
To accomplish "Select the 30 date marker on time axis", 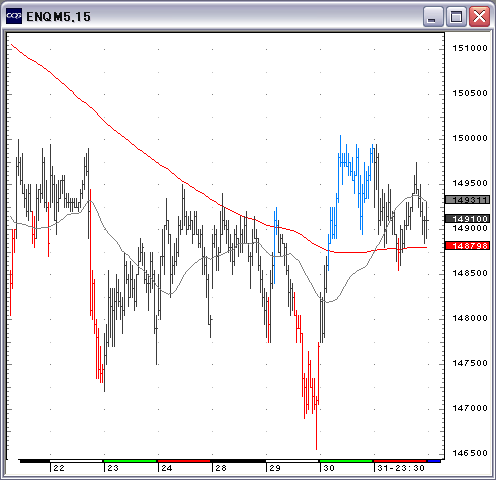I will click(x=329, y=468).
